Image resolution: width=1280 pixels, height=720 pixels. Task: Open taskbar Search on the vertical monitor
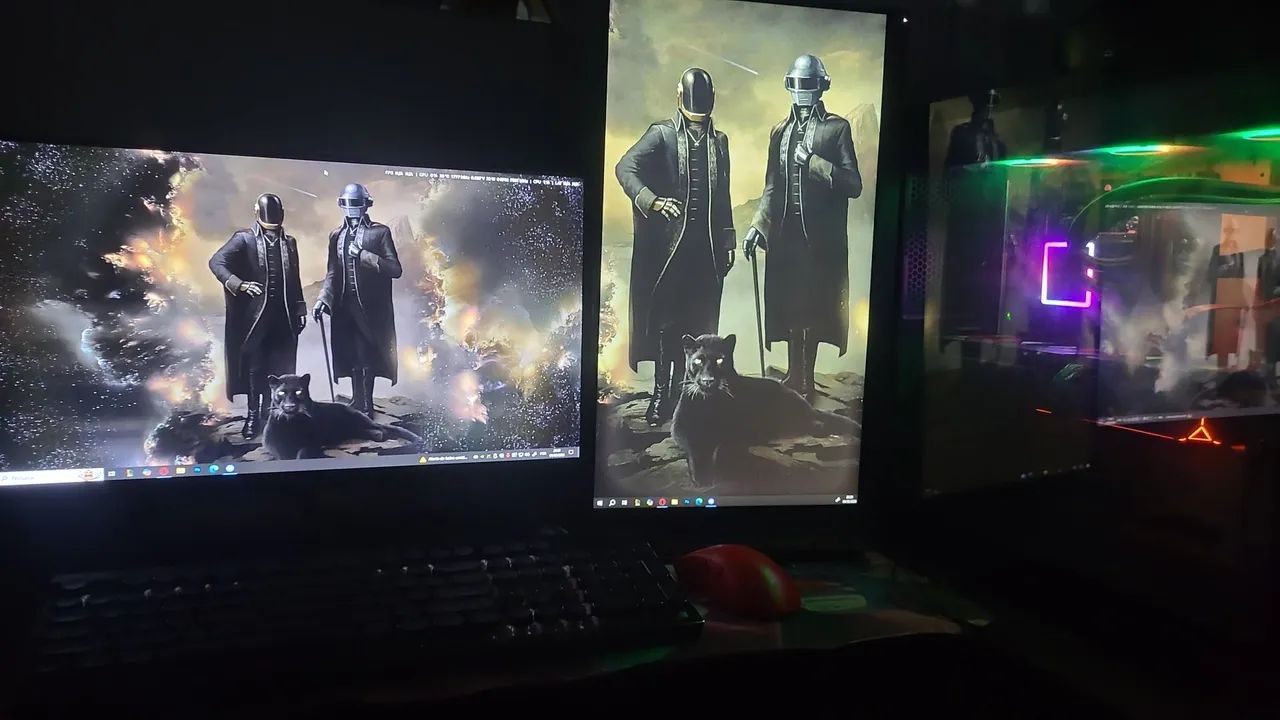pos(612,503)
